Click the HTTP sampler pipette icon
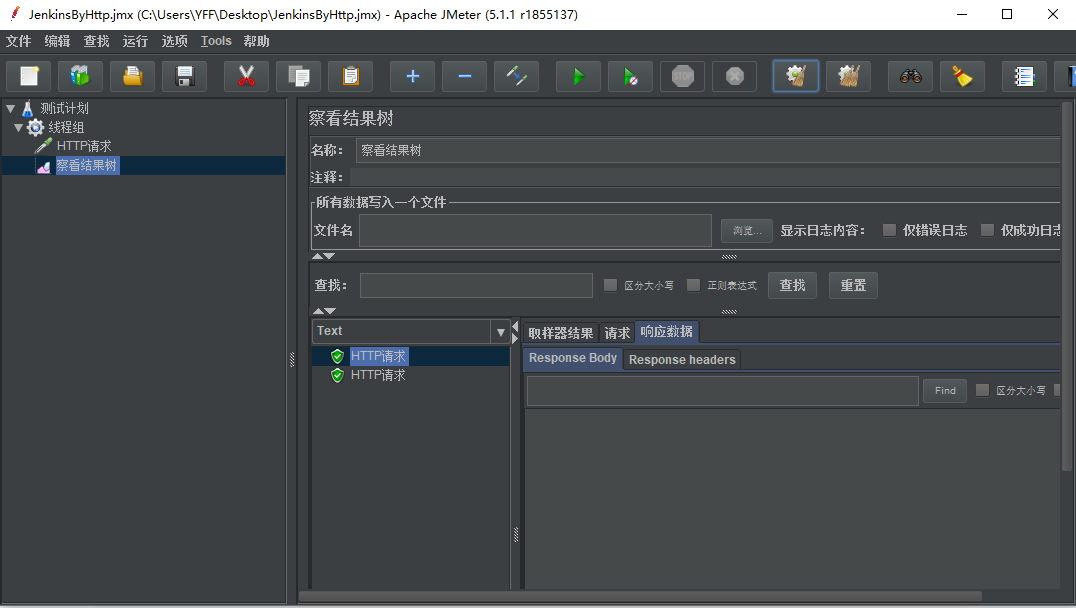Viewport: 1076px width, 608px height. tap(43, 145)
